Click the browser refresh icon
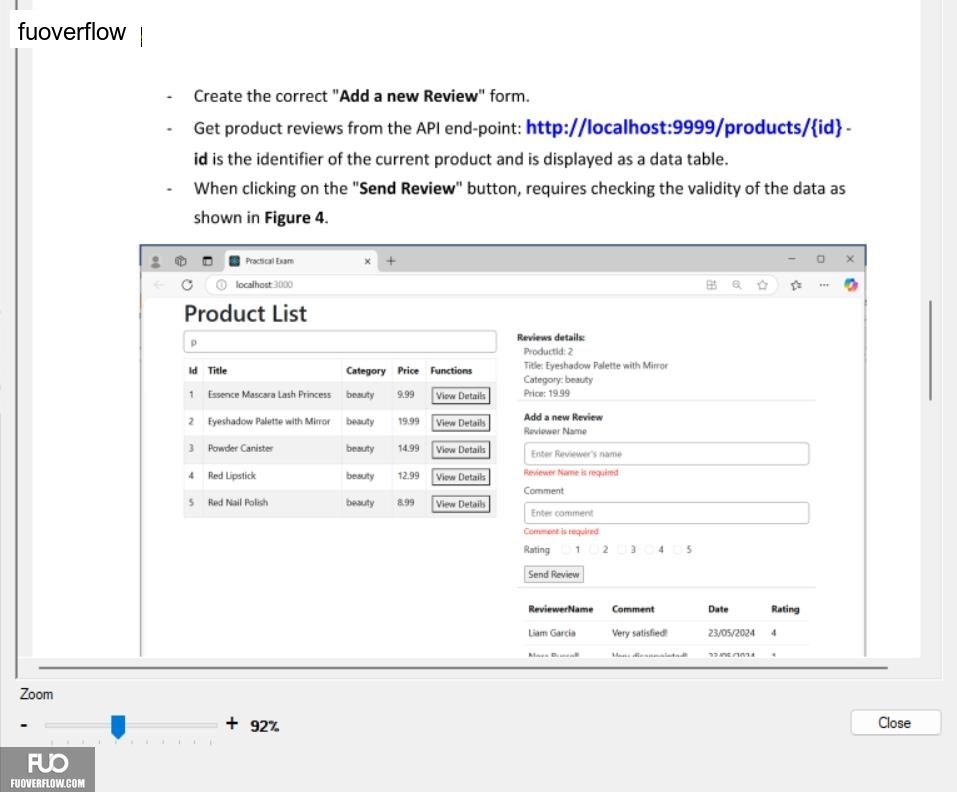Screen dimensions: 957x792 (187, 285)
